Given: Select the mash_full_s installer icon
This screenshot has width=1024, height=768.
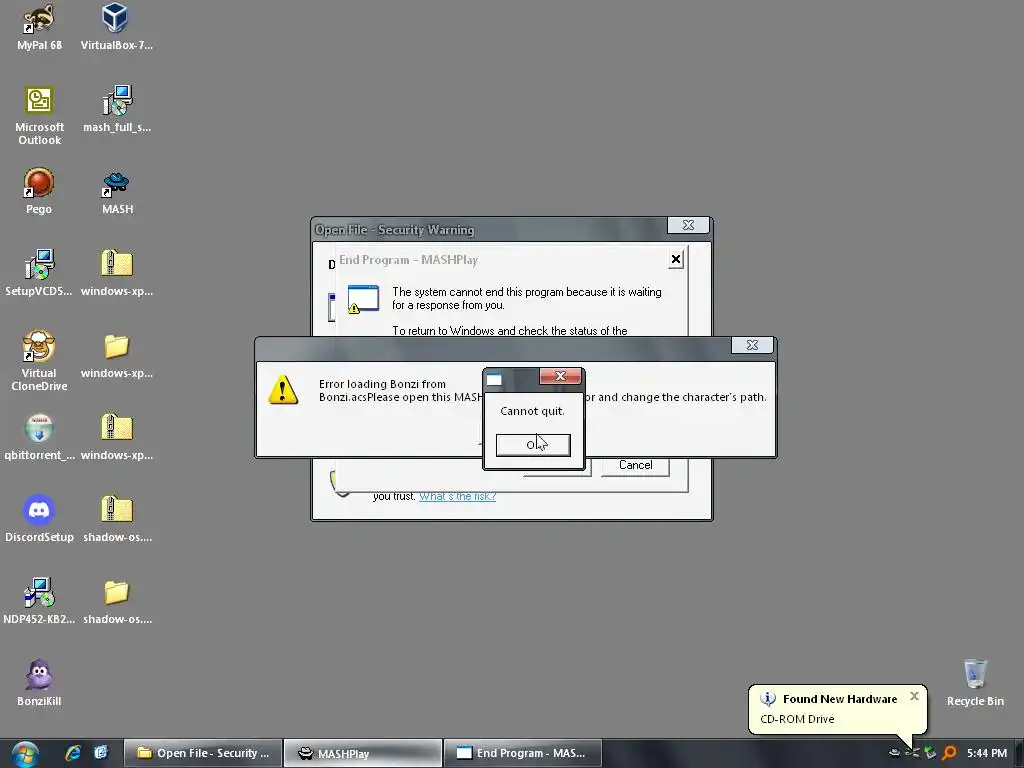Looking at the screenshot, I should [x=117, y=109].
